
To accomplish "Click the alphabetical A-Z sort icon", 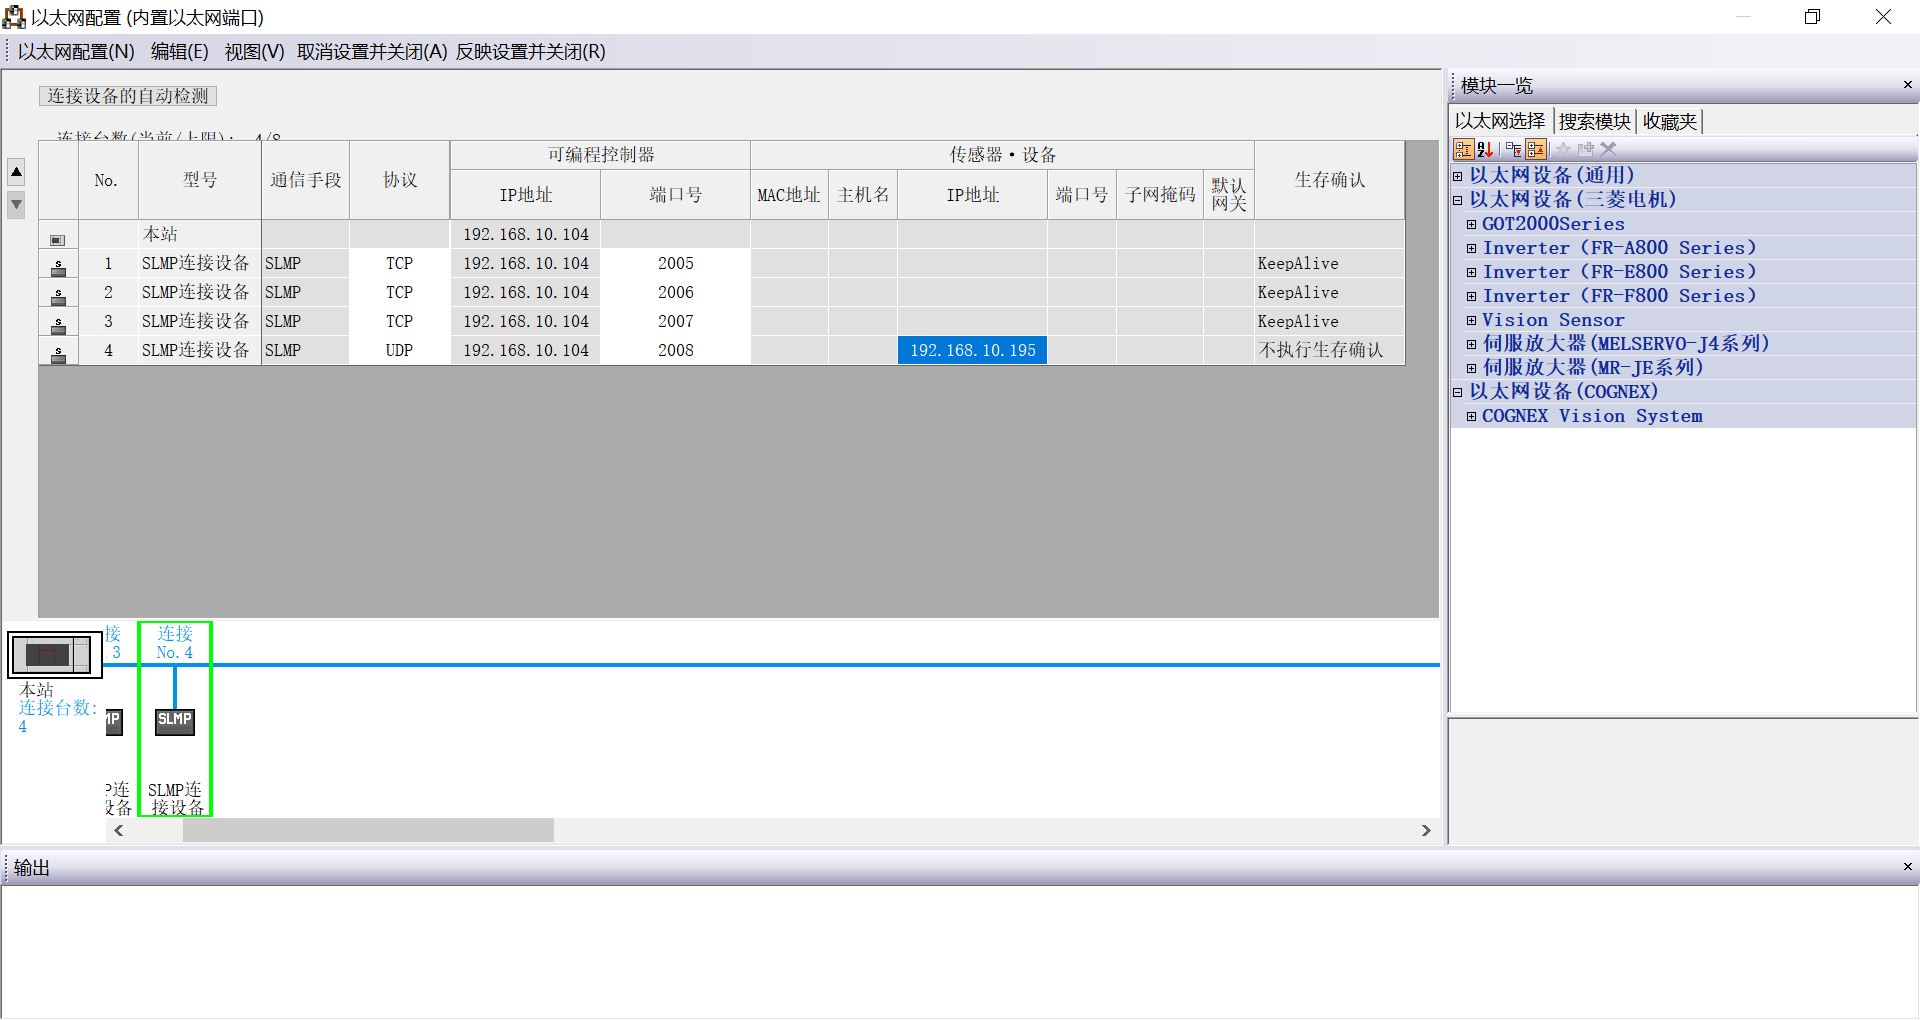I will (1484, 149).
